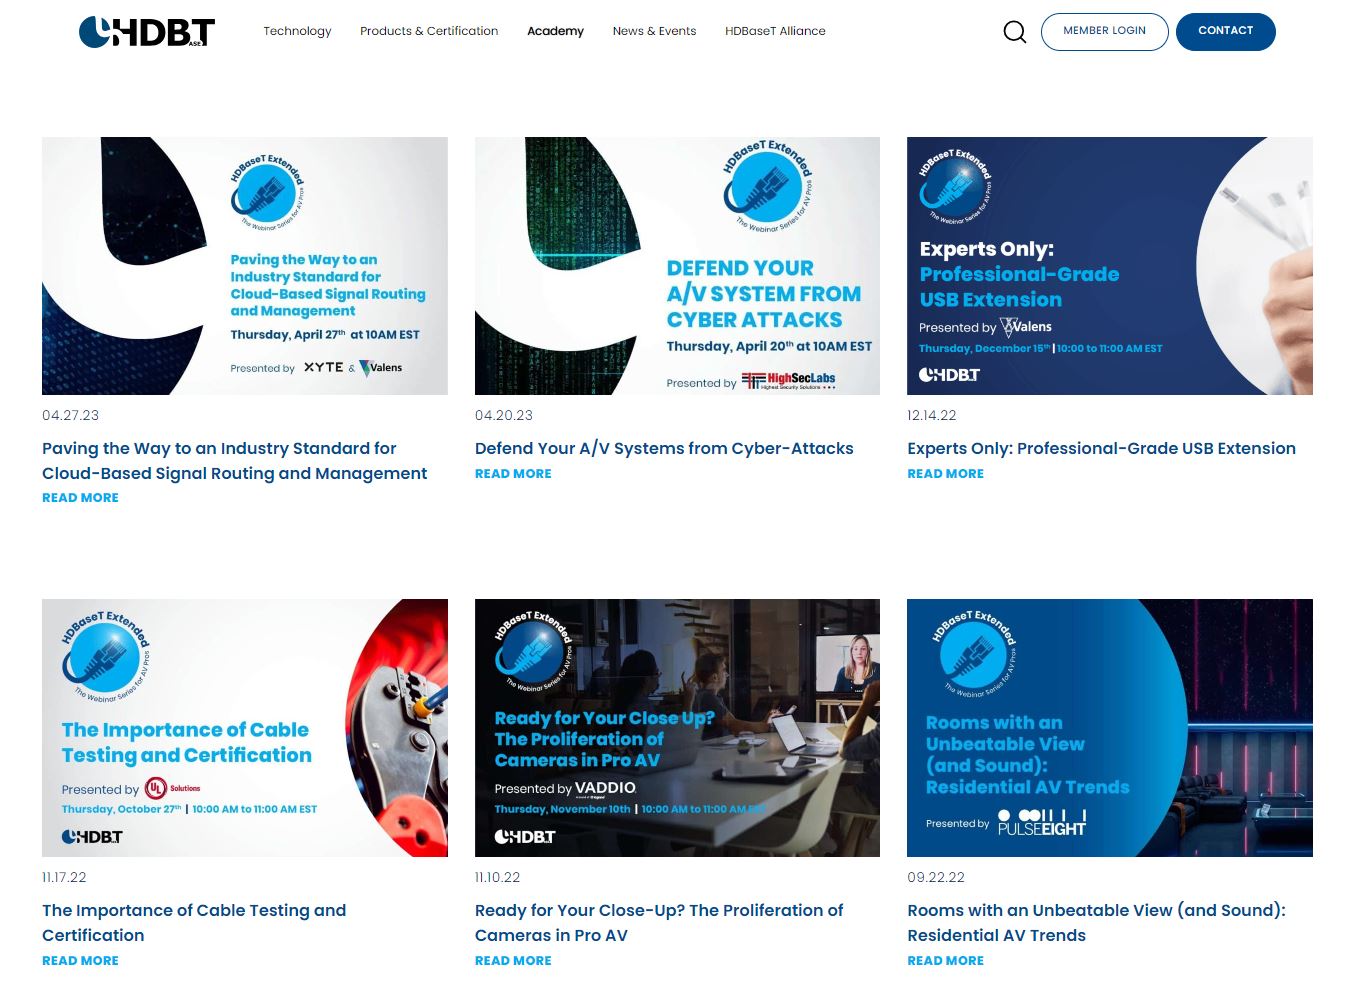This screenshot has height=986, width=1370.
Task: Open the Cloud-Based Signal Routing webinar thumbnail
Action: (x=245, y=266)
